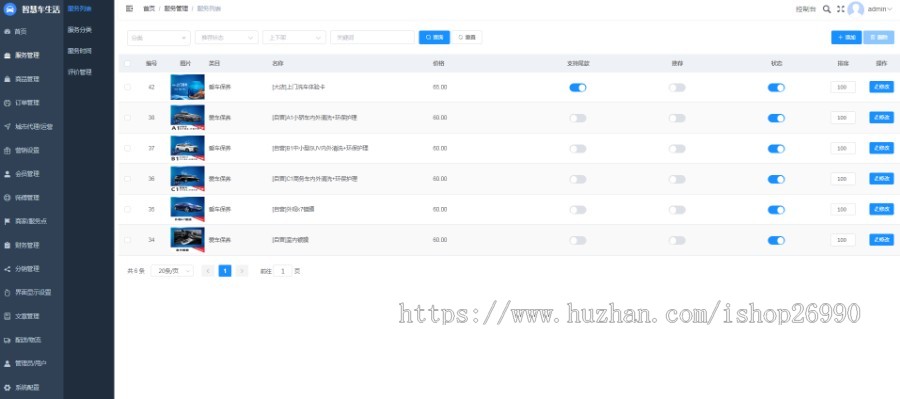The width and height of the screenshot is (900, 399).
Task: Switch off the 状态 toggle for item 38
Action: click(x=776, y=118)
